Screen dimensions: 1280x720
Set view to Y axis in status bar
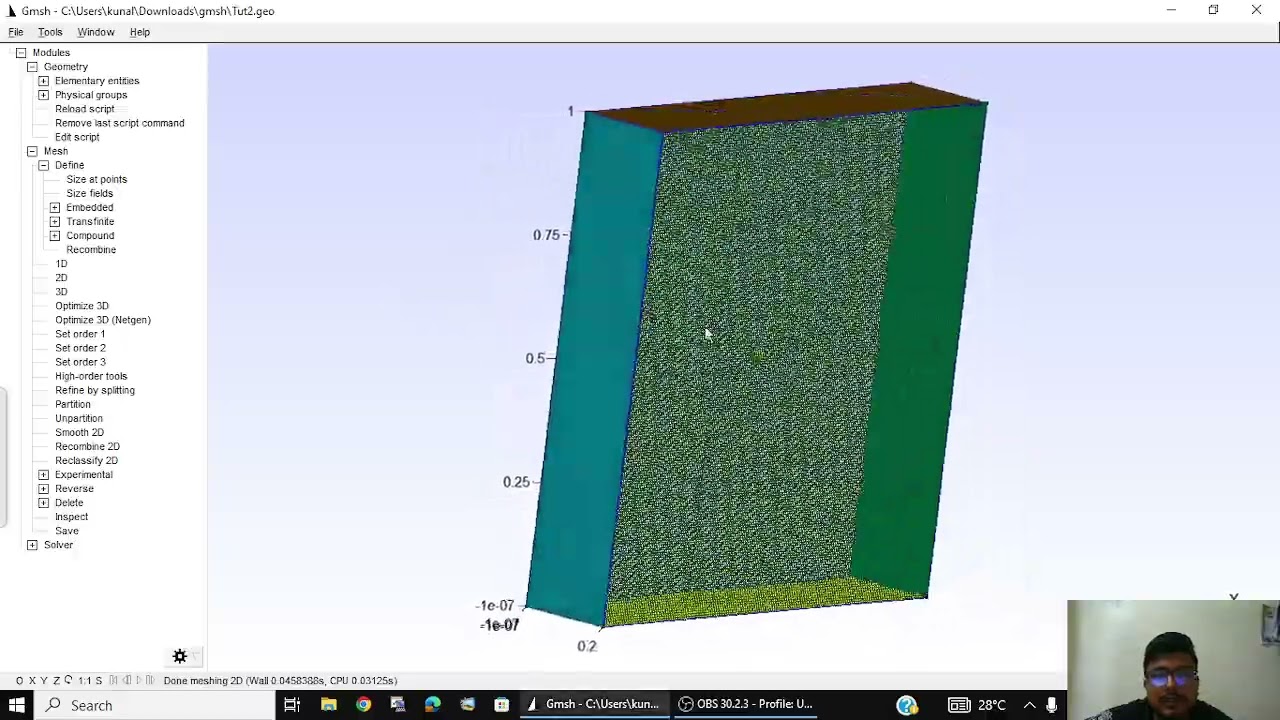tap(44, 680)
